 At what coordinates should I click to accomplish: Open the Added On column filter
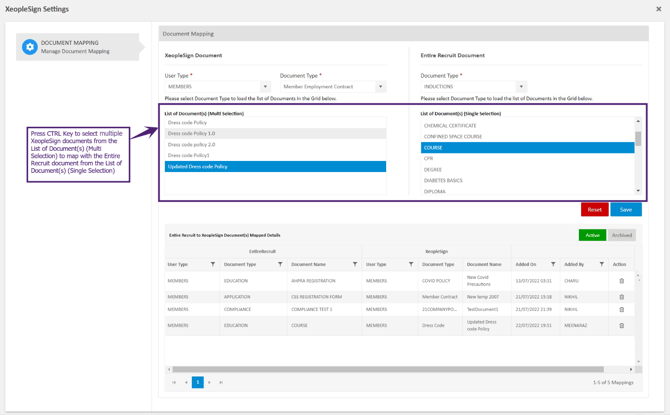553,264
